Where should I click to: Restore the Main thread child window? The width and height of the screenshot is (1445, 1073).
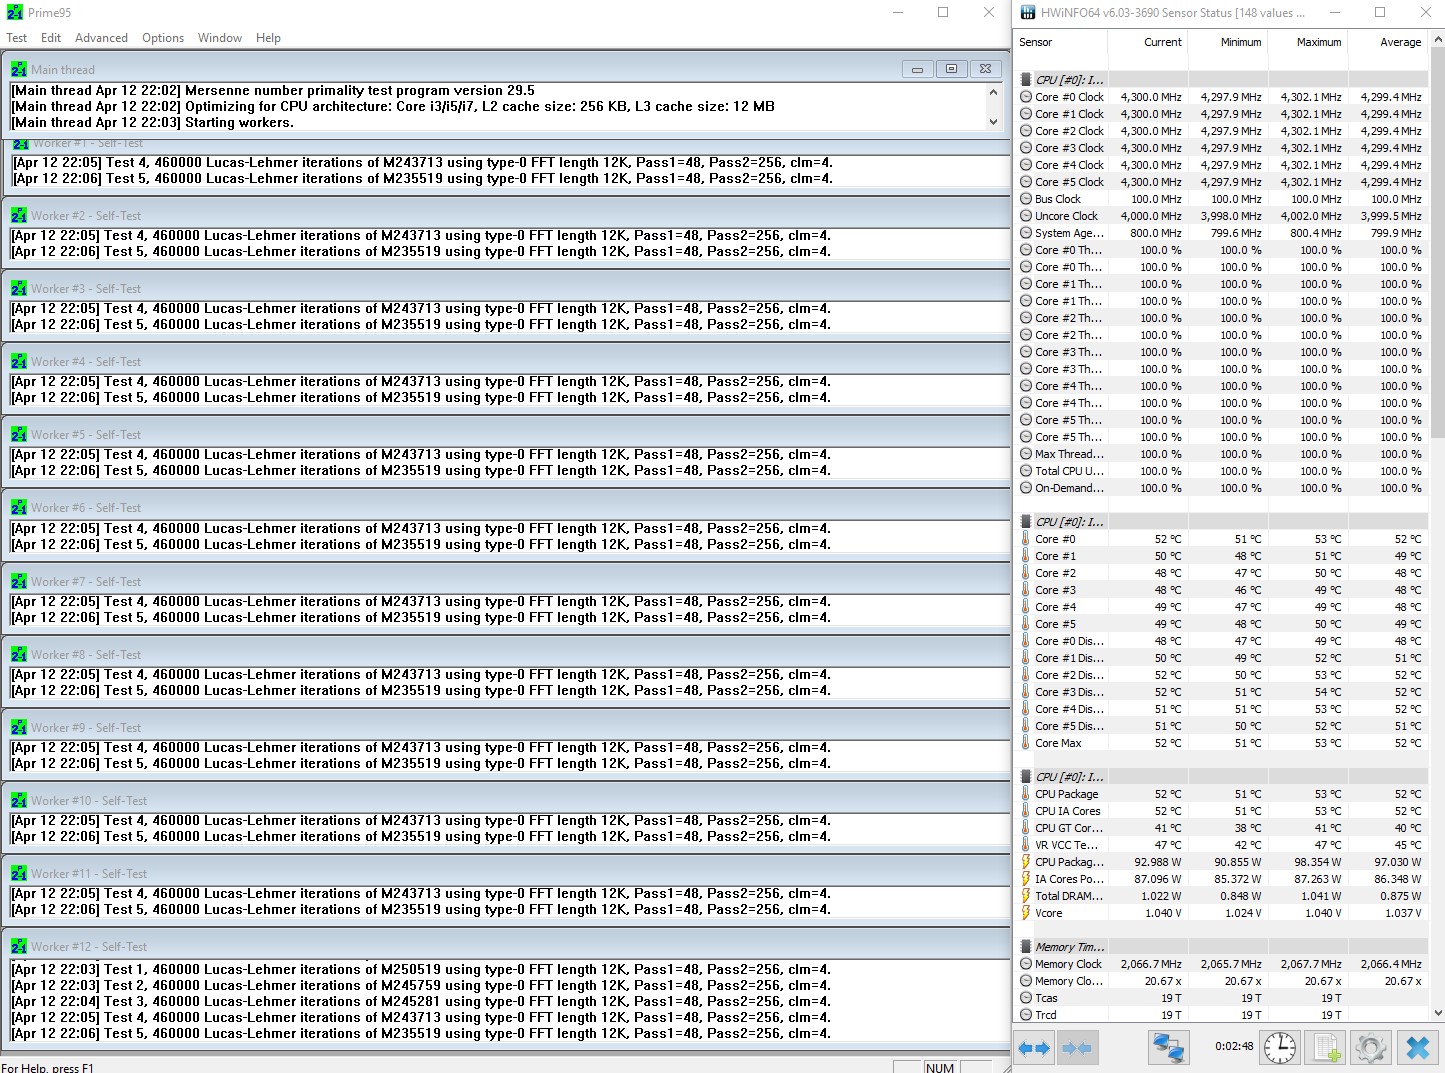tap(951, 69)
